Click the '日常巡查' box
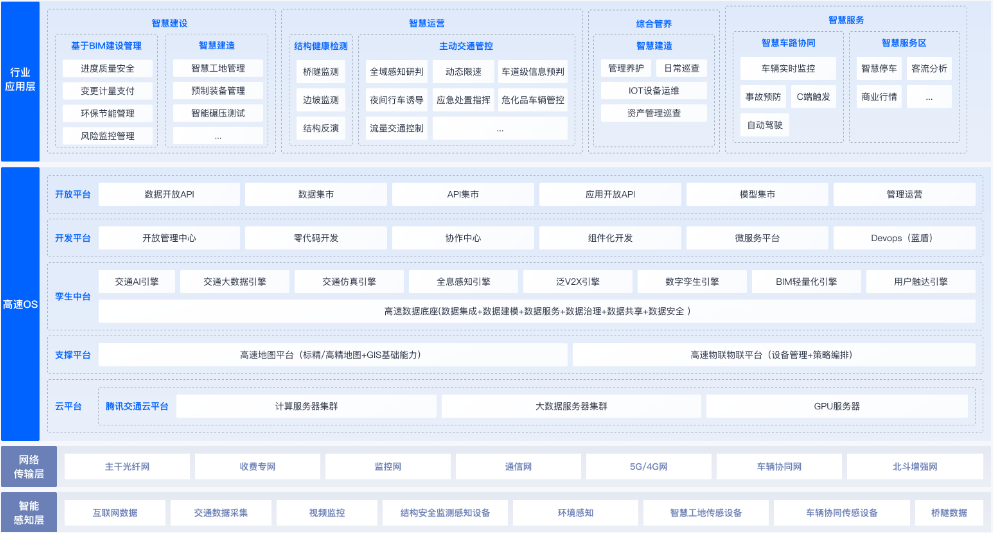The width and height of the screenshot is (993, 533). click(681, 68)
